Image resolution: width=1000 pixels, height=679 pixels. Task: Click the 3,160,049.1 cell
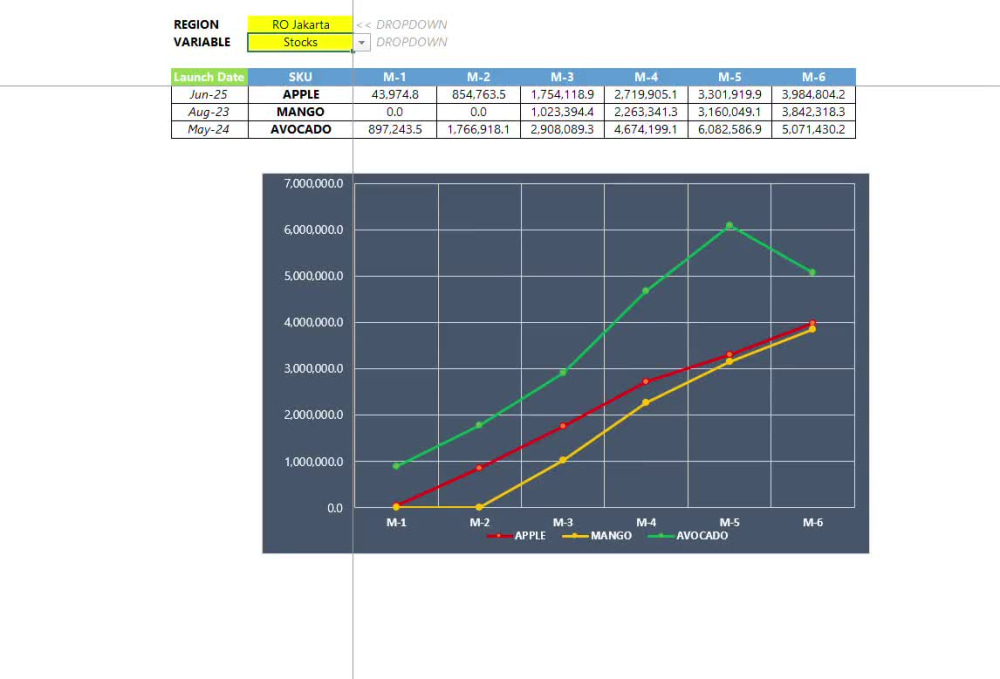730,112
